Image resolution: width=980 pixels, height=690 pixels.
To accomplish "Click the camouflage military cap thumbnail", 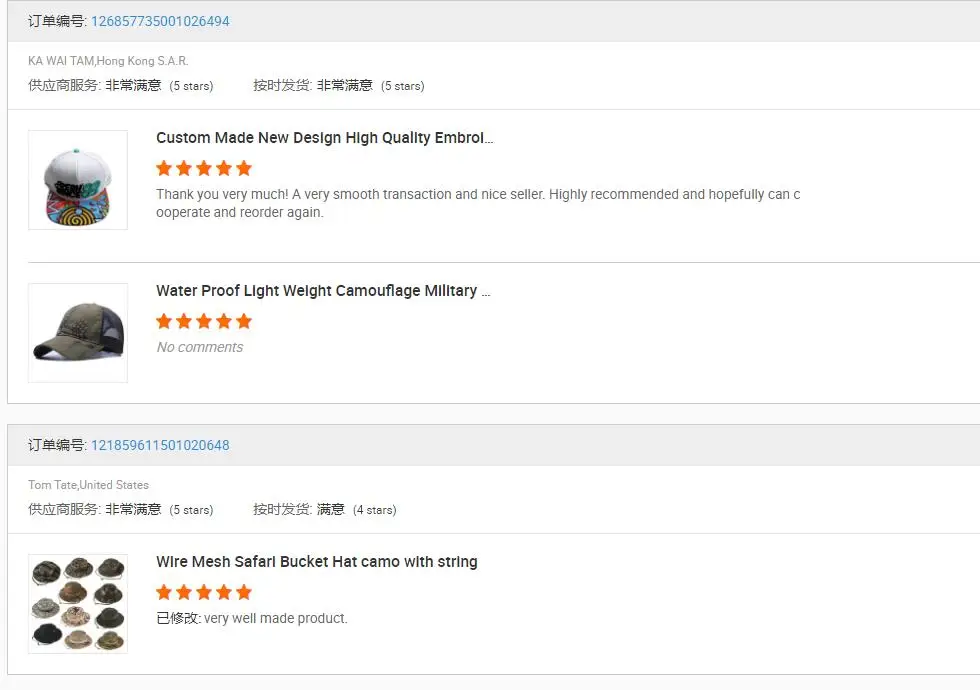I will [78, 333].
